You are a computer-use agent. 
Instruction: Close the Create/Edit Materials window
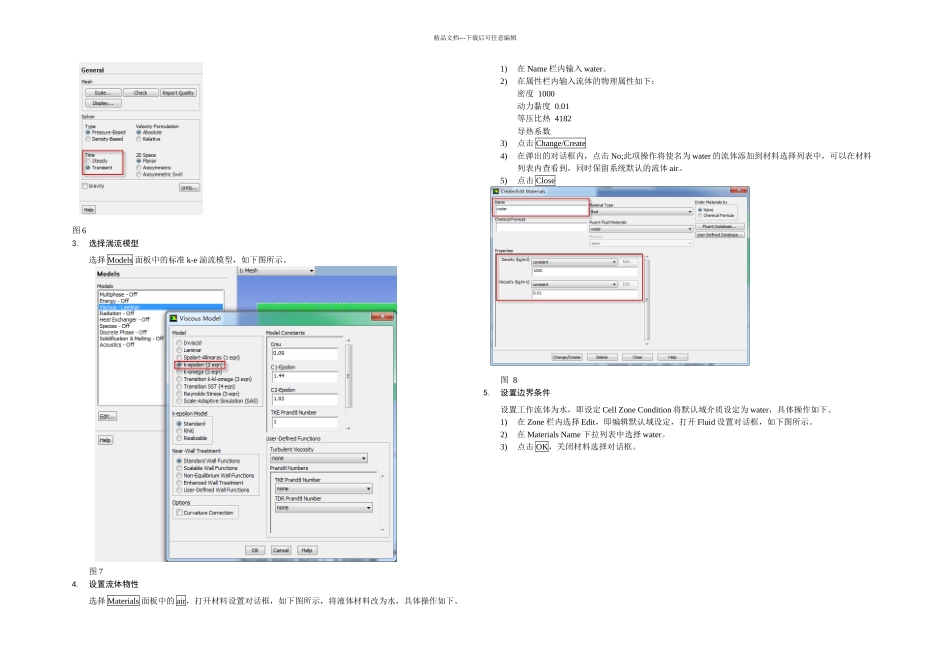click(x=739, y=190)
